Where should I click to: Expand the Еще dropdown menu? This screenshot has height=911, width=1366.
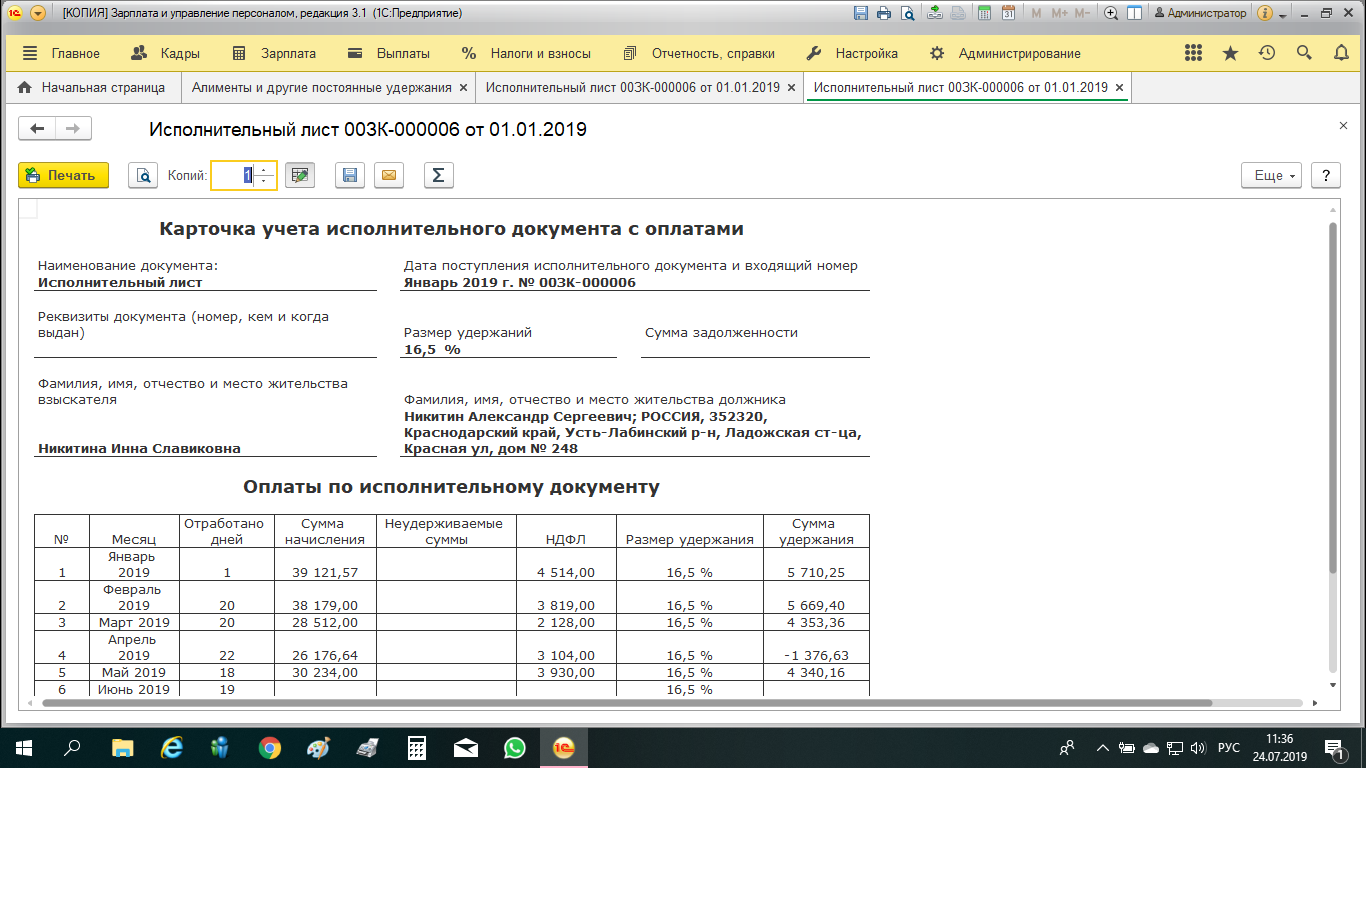coord(1271,176)
